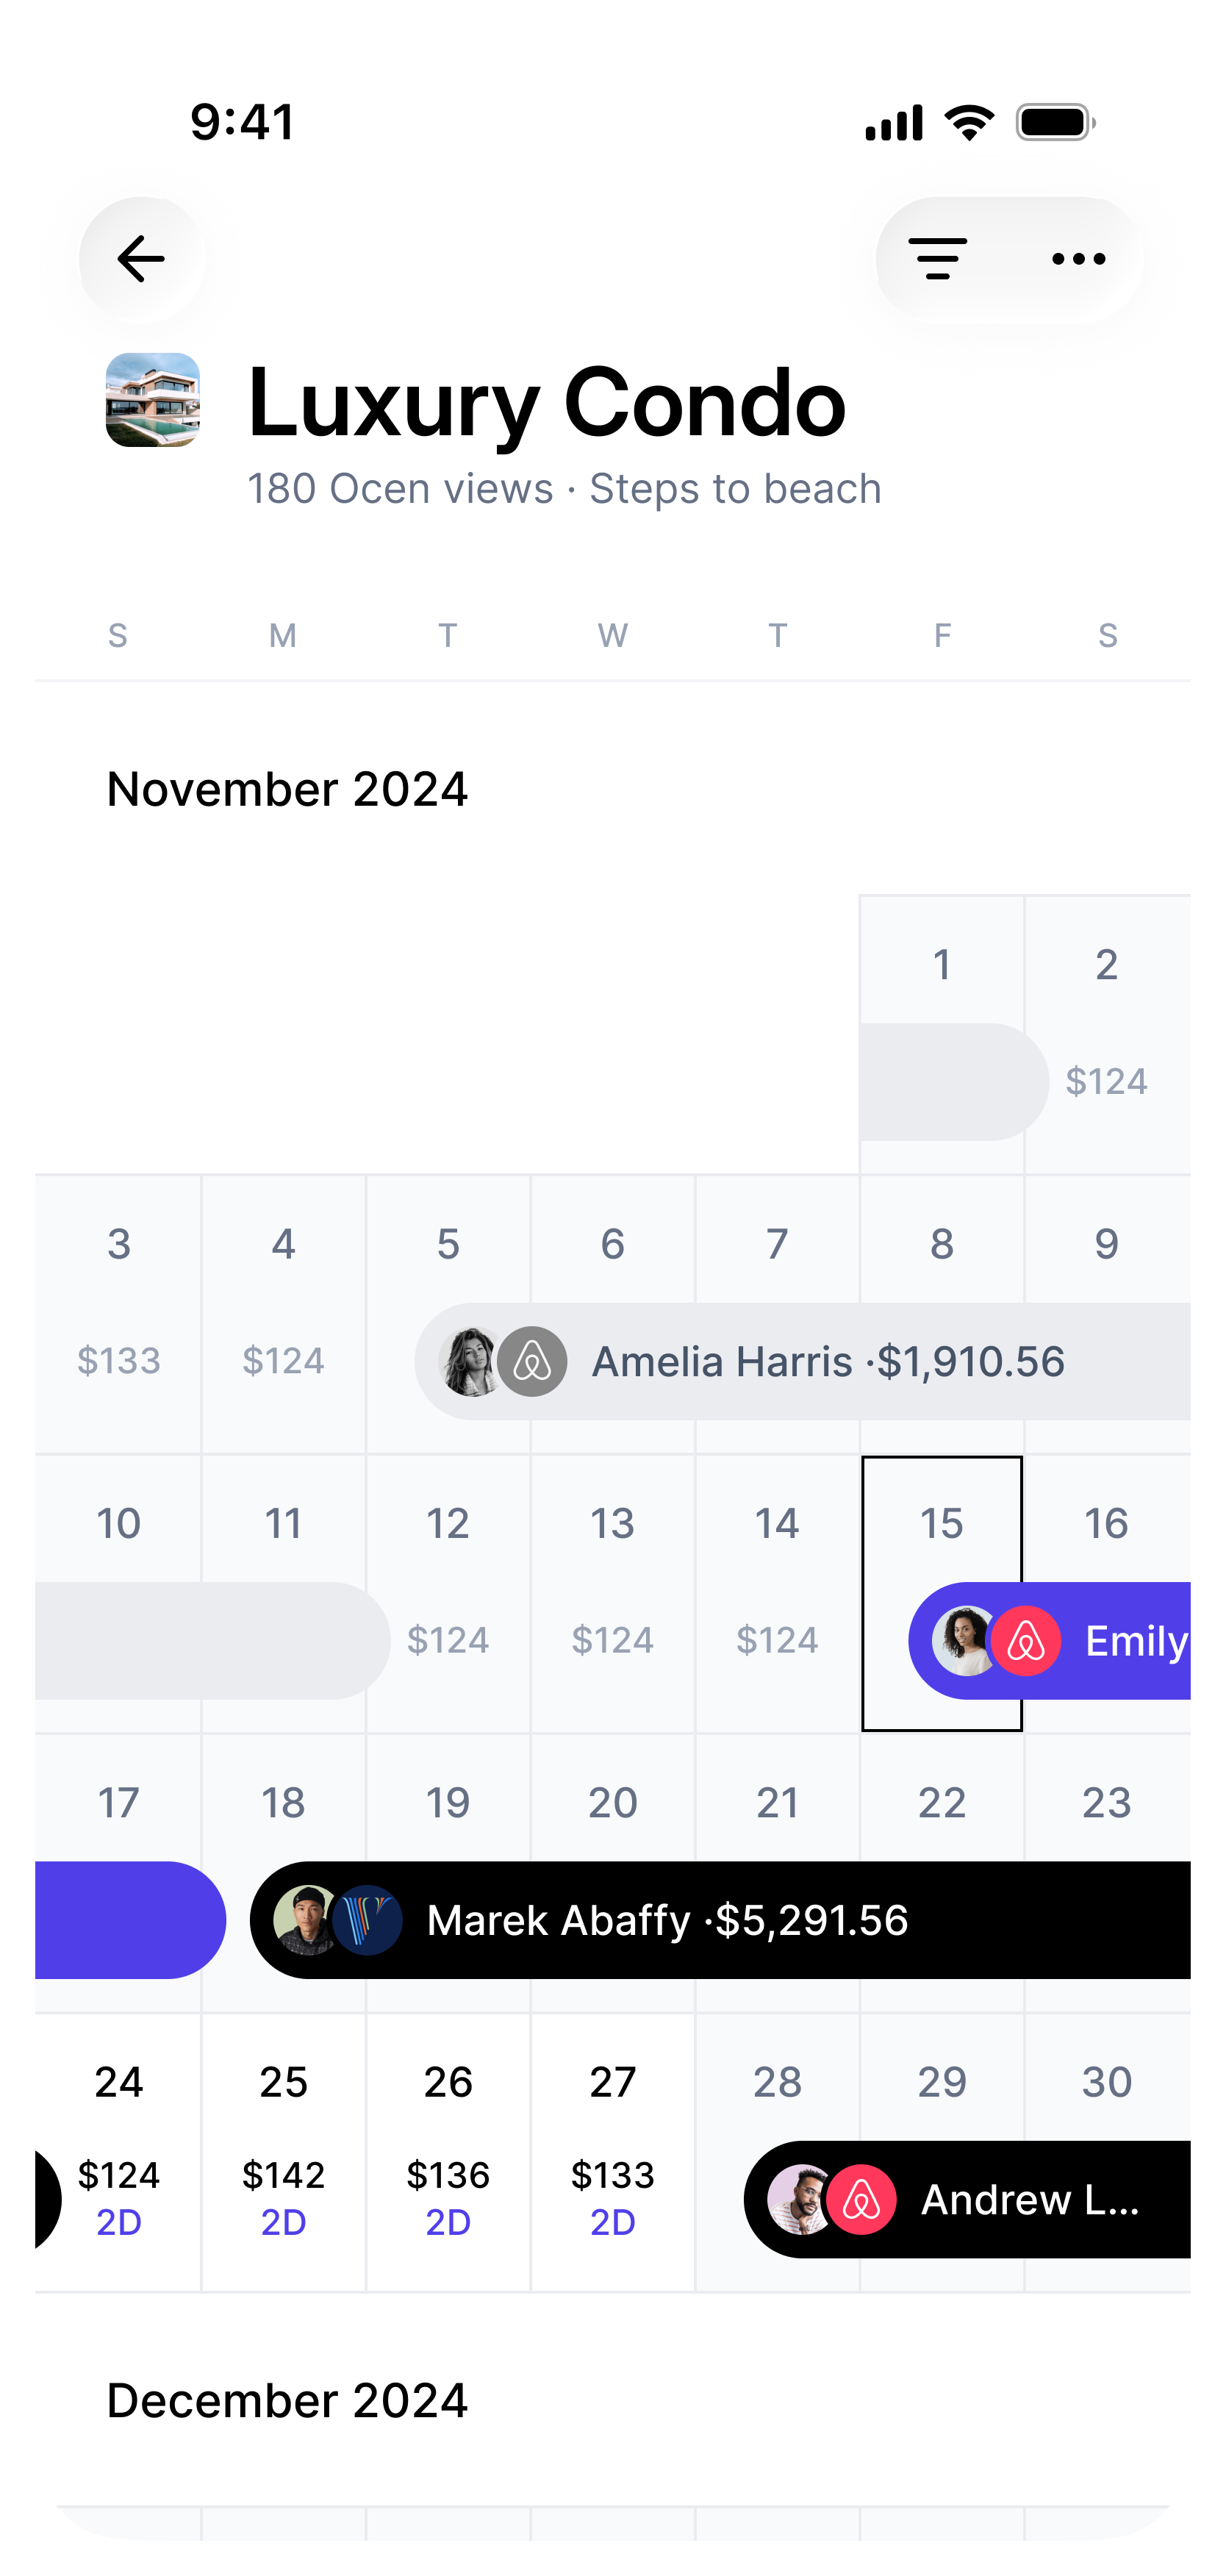Click the Airbnb icon on Emily's booking
The width and height of the screenshot is (1226, 2576).
1025,1640
